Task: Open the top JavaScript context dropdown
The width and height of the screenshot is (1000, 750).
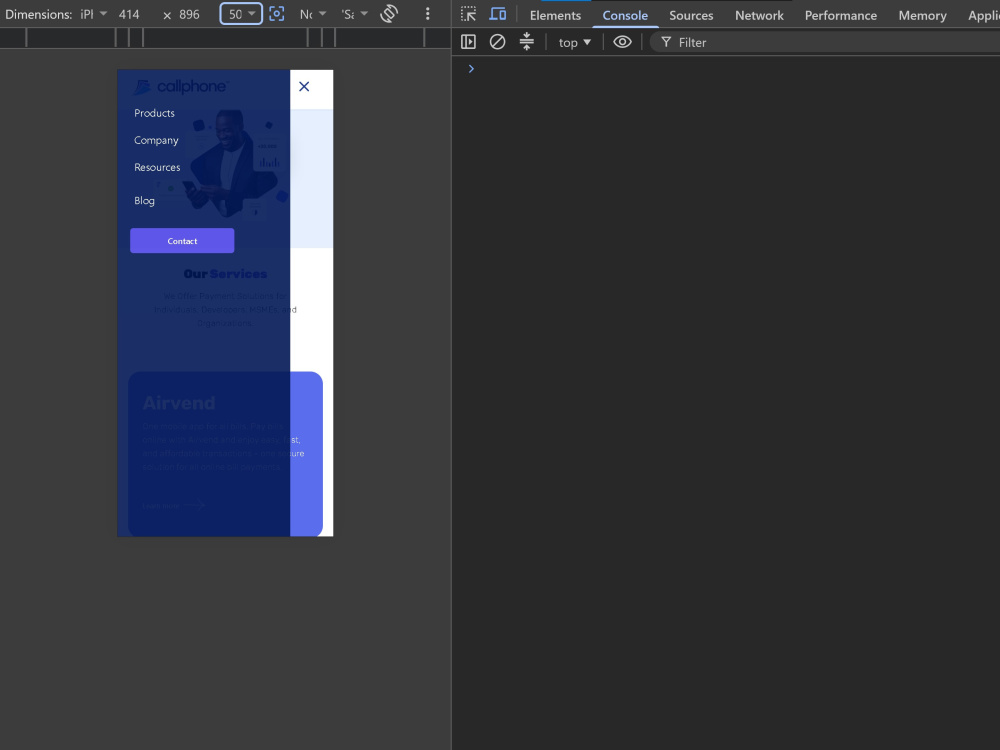Action: (x=575, y=42)
